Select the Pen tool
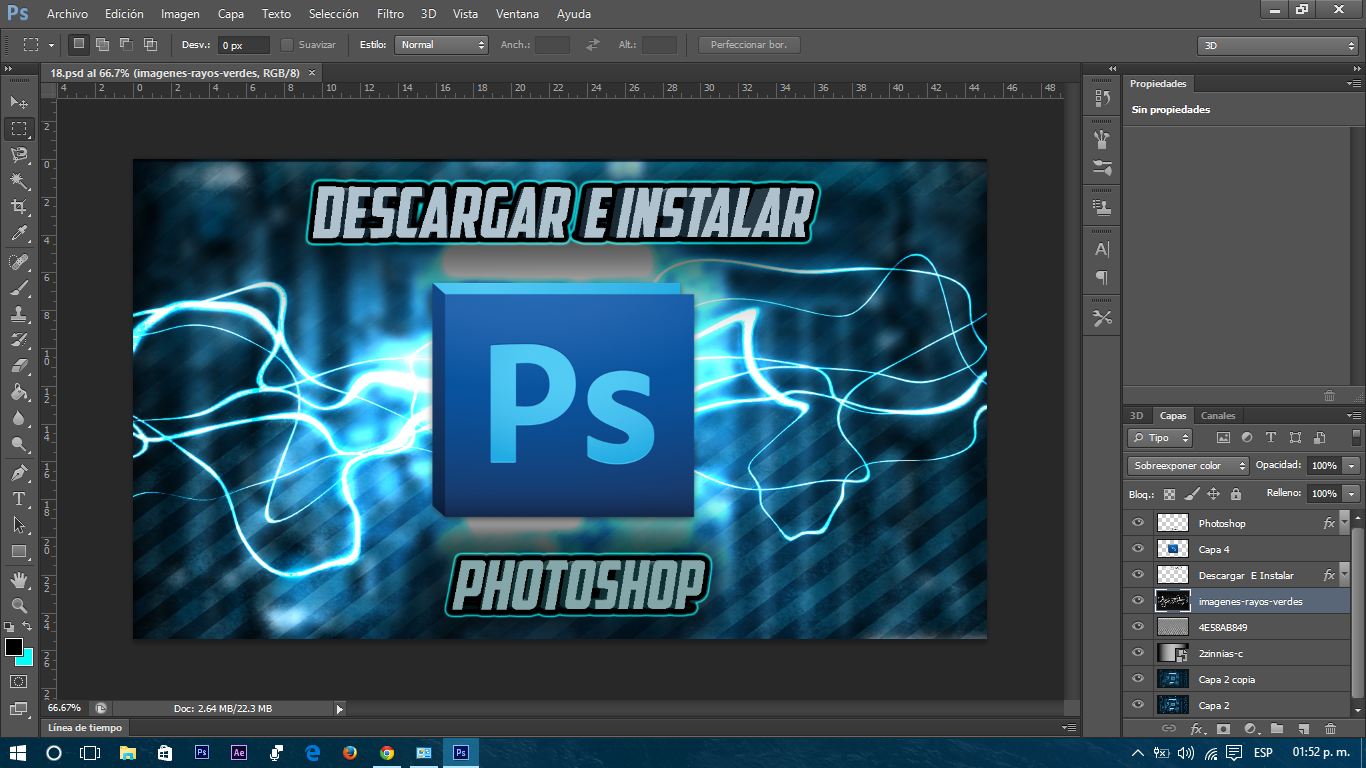 coord(18,473)
